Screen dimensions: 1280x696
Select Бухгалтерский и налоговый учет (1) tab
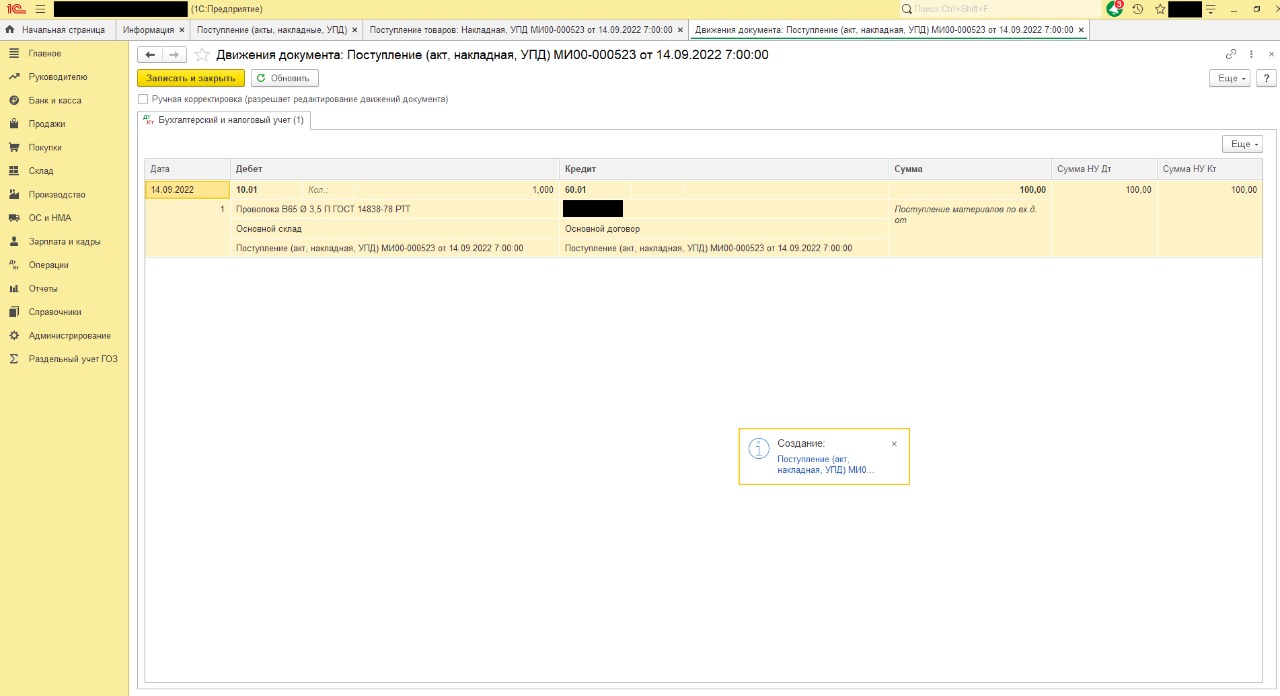(x=224, y=120)
